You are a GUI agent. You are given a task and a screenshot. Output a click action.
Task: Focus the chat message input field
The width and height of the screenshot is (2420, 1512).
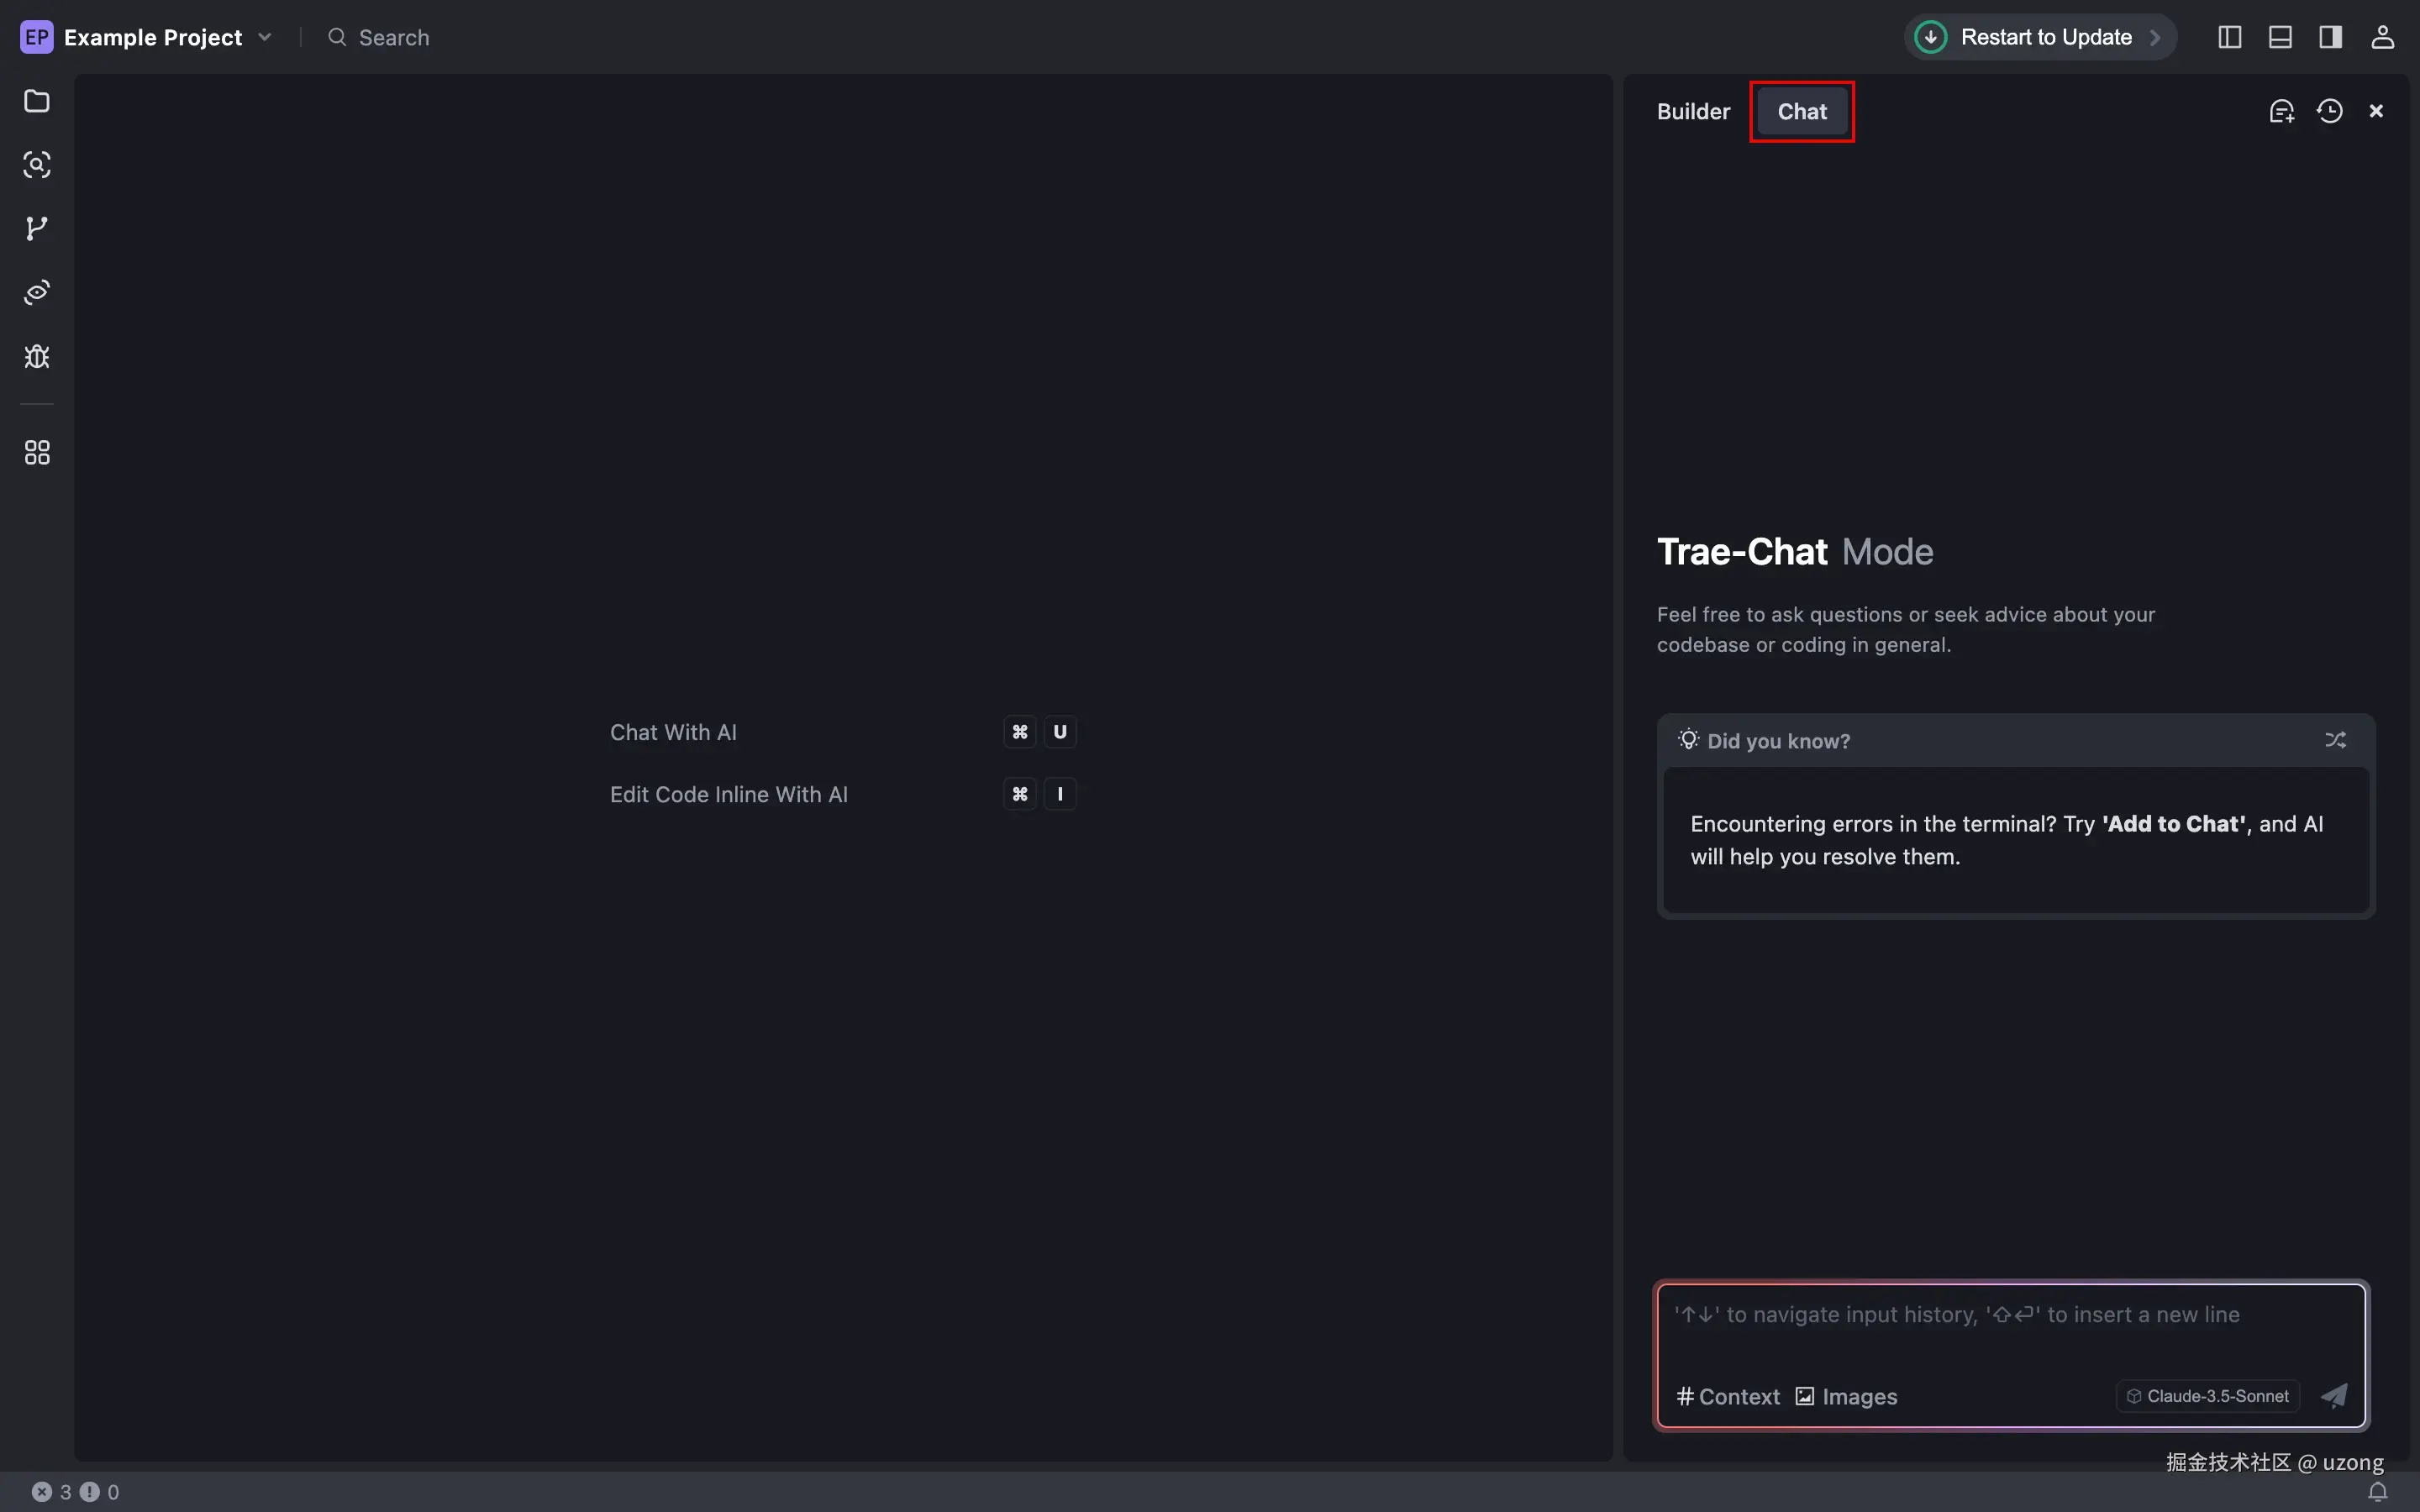(2010, 1330)
